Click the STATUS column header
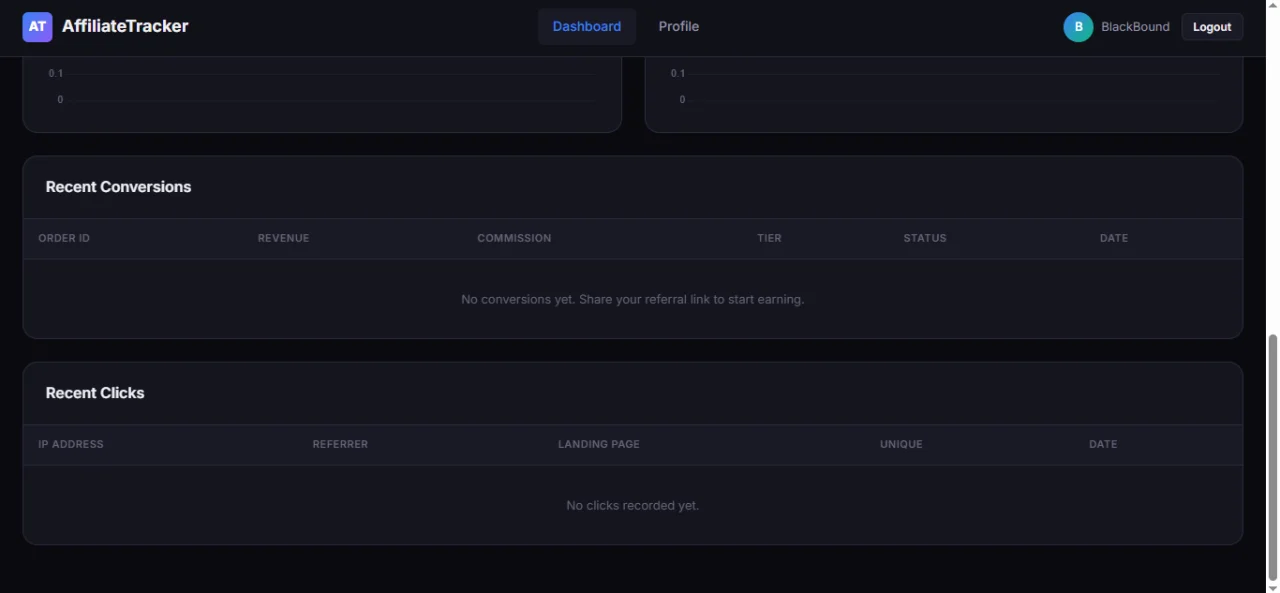1280x593 pixels. (925, 238)
